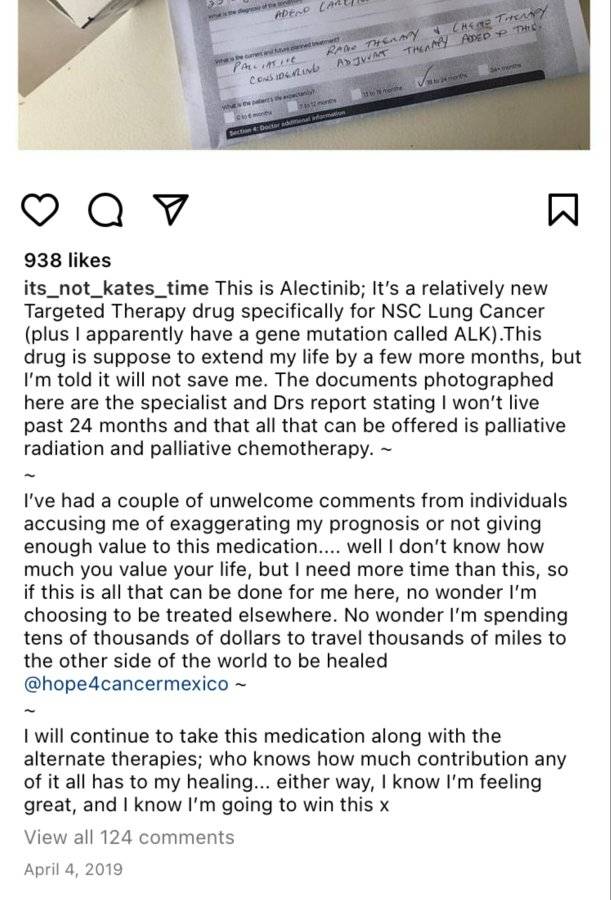
Task: Click the caption paragraph starting "This is Alectinib"
Action: pyautogui.click(x=303, y=368)
